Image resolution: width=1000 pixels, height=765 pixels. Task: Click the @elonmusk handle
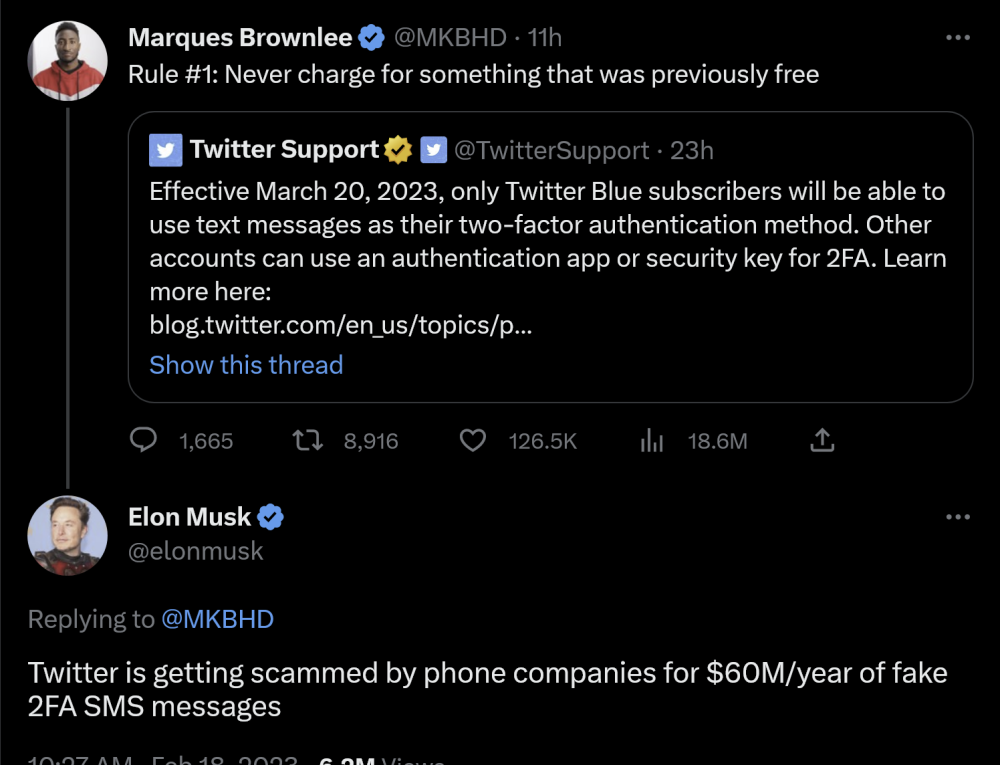196,551
